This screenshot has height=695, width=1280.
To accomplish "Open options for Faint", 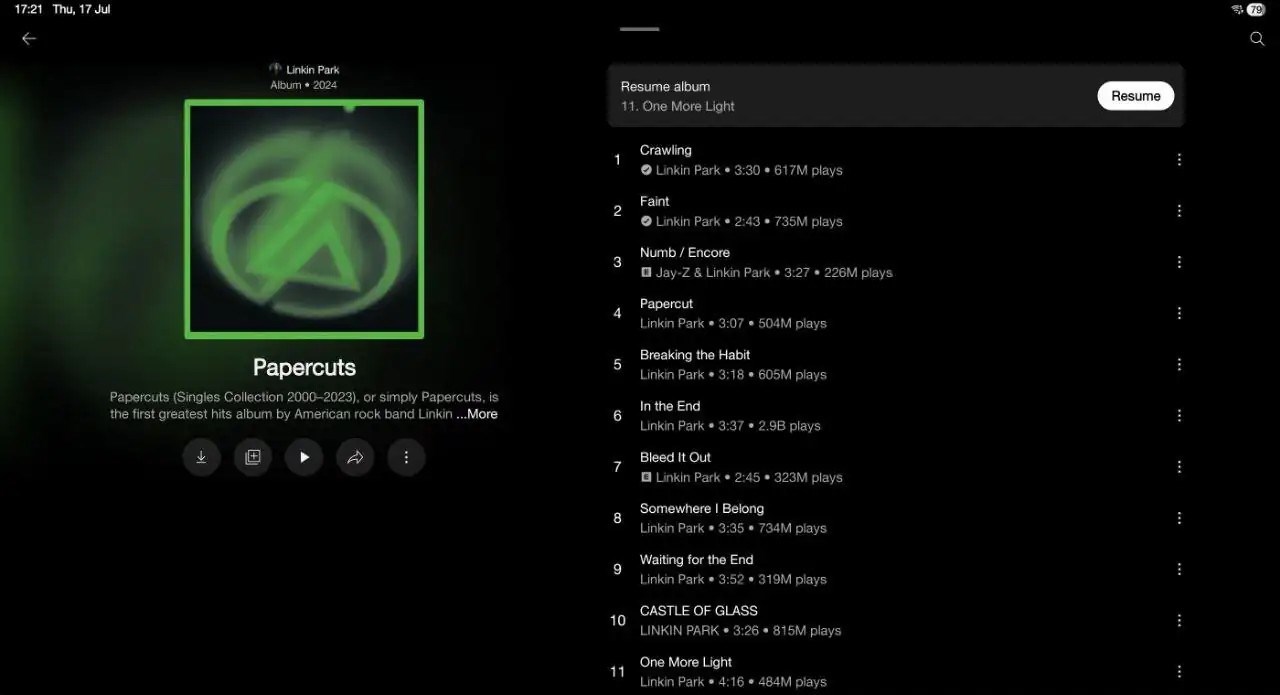I will point(1179,211).
